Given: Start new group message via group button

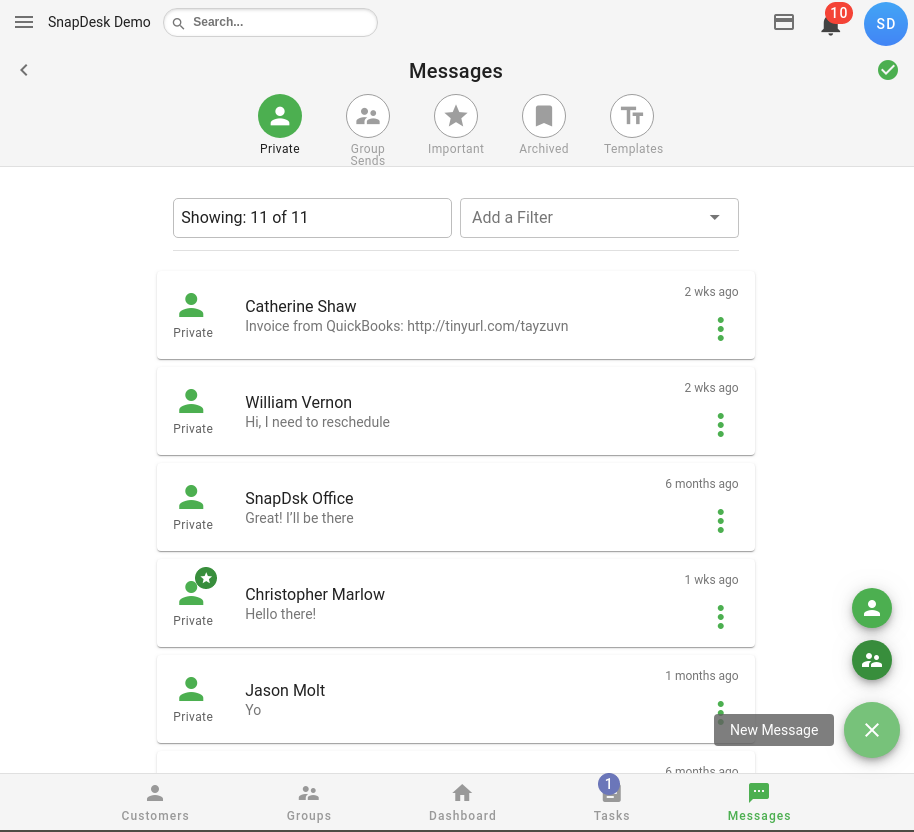Looking at the screenshot, I should point(871,660).
